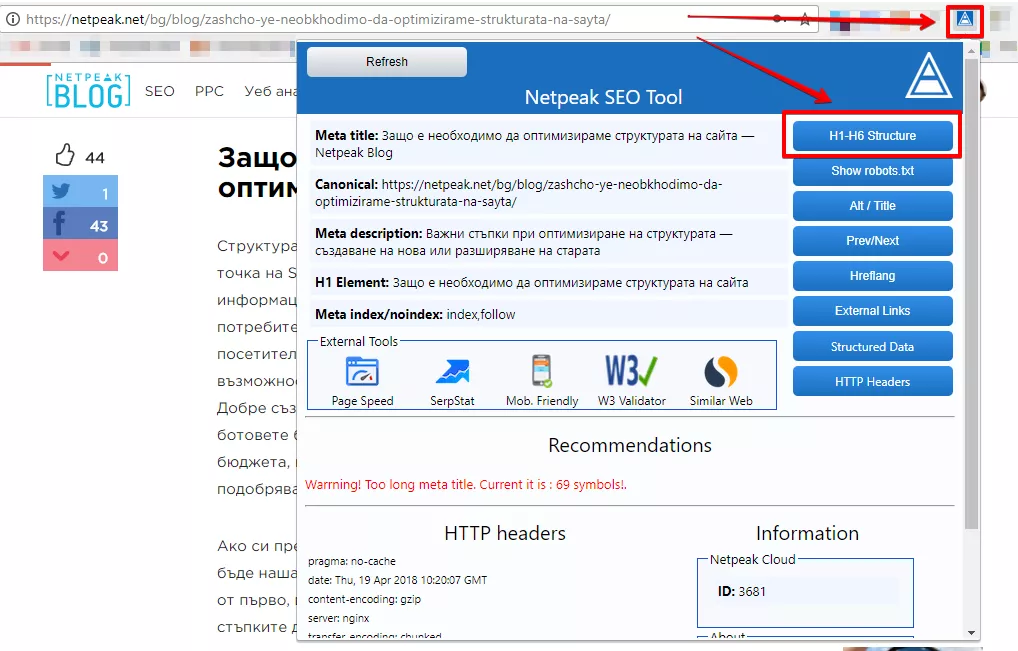Share the article on Facebook
This screenshot has width=1018, height=651.
[x=81, y=224]
